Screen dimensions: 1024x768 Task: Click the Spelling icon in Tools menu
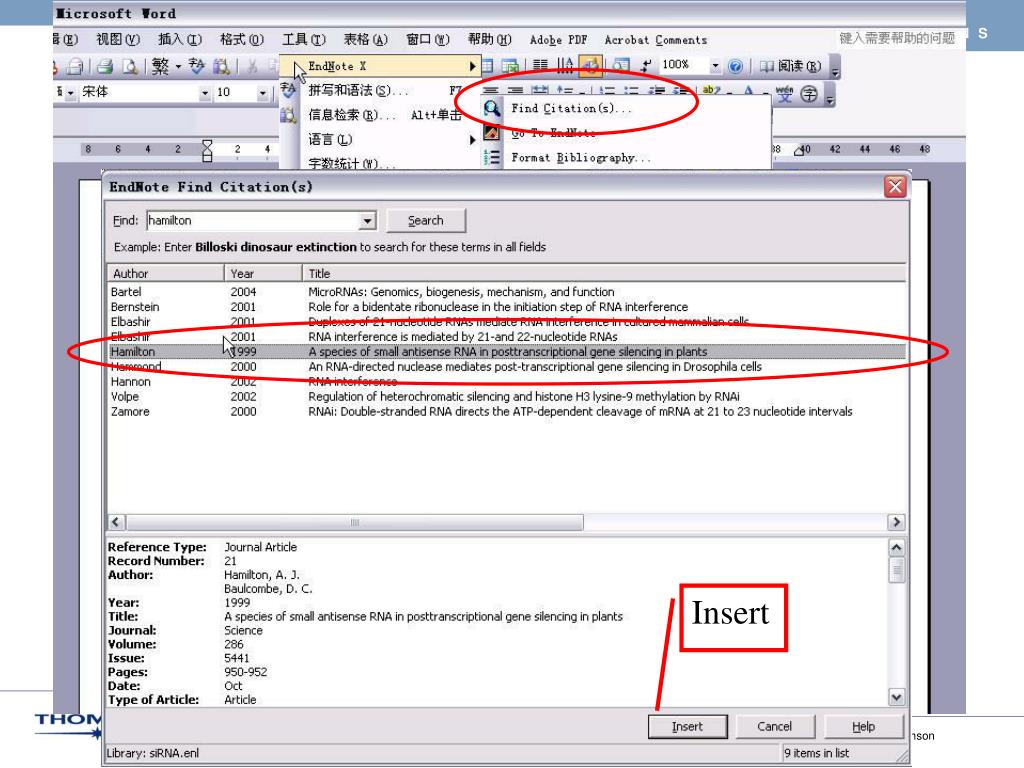point(288,90)
